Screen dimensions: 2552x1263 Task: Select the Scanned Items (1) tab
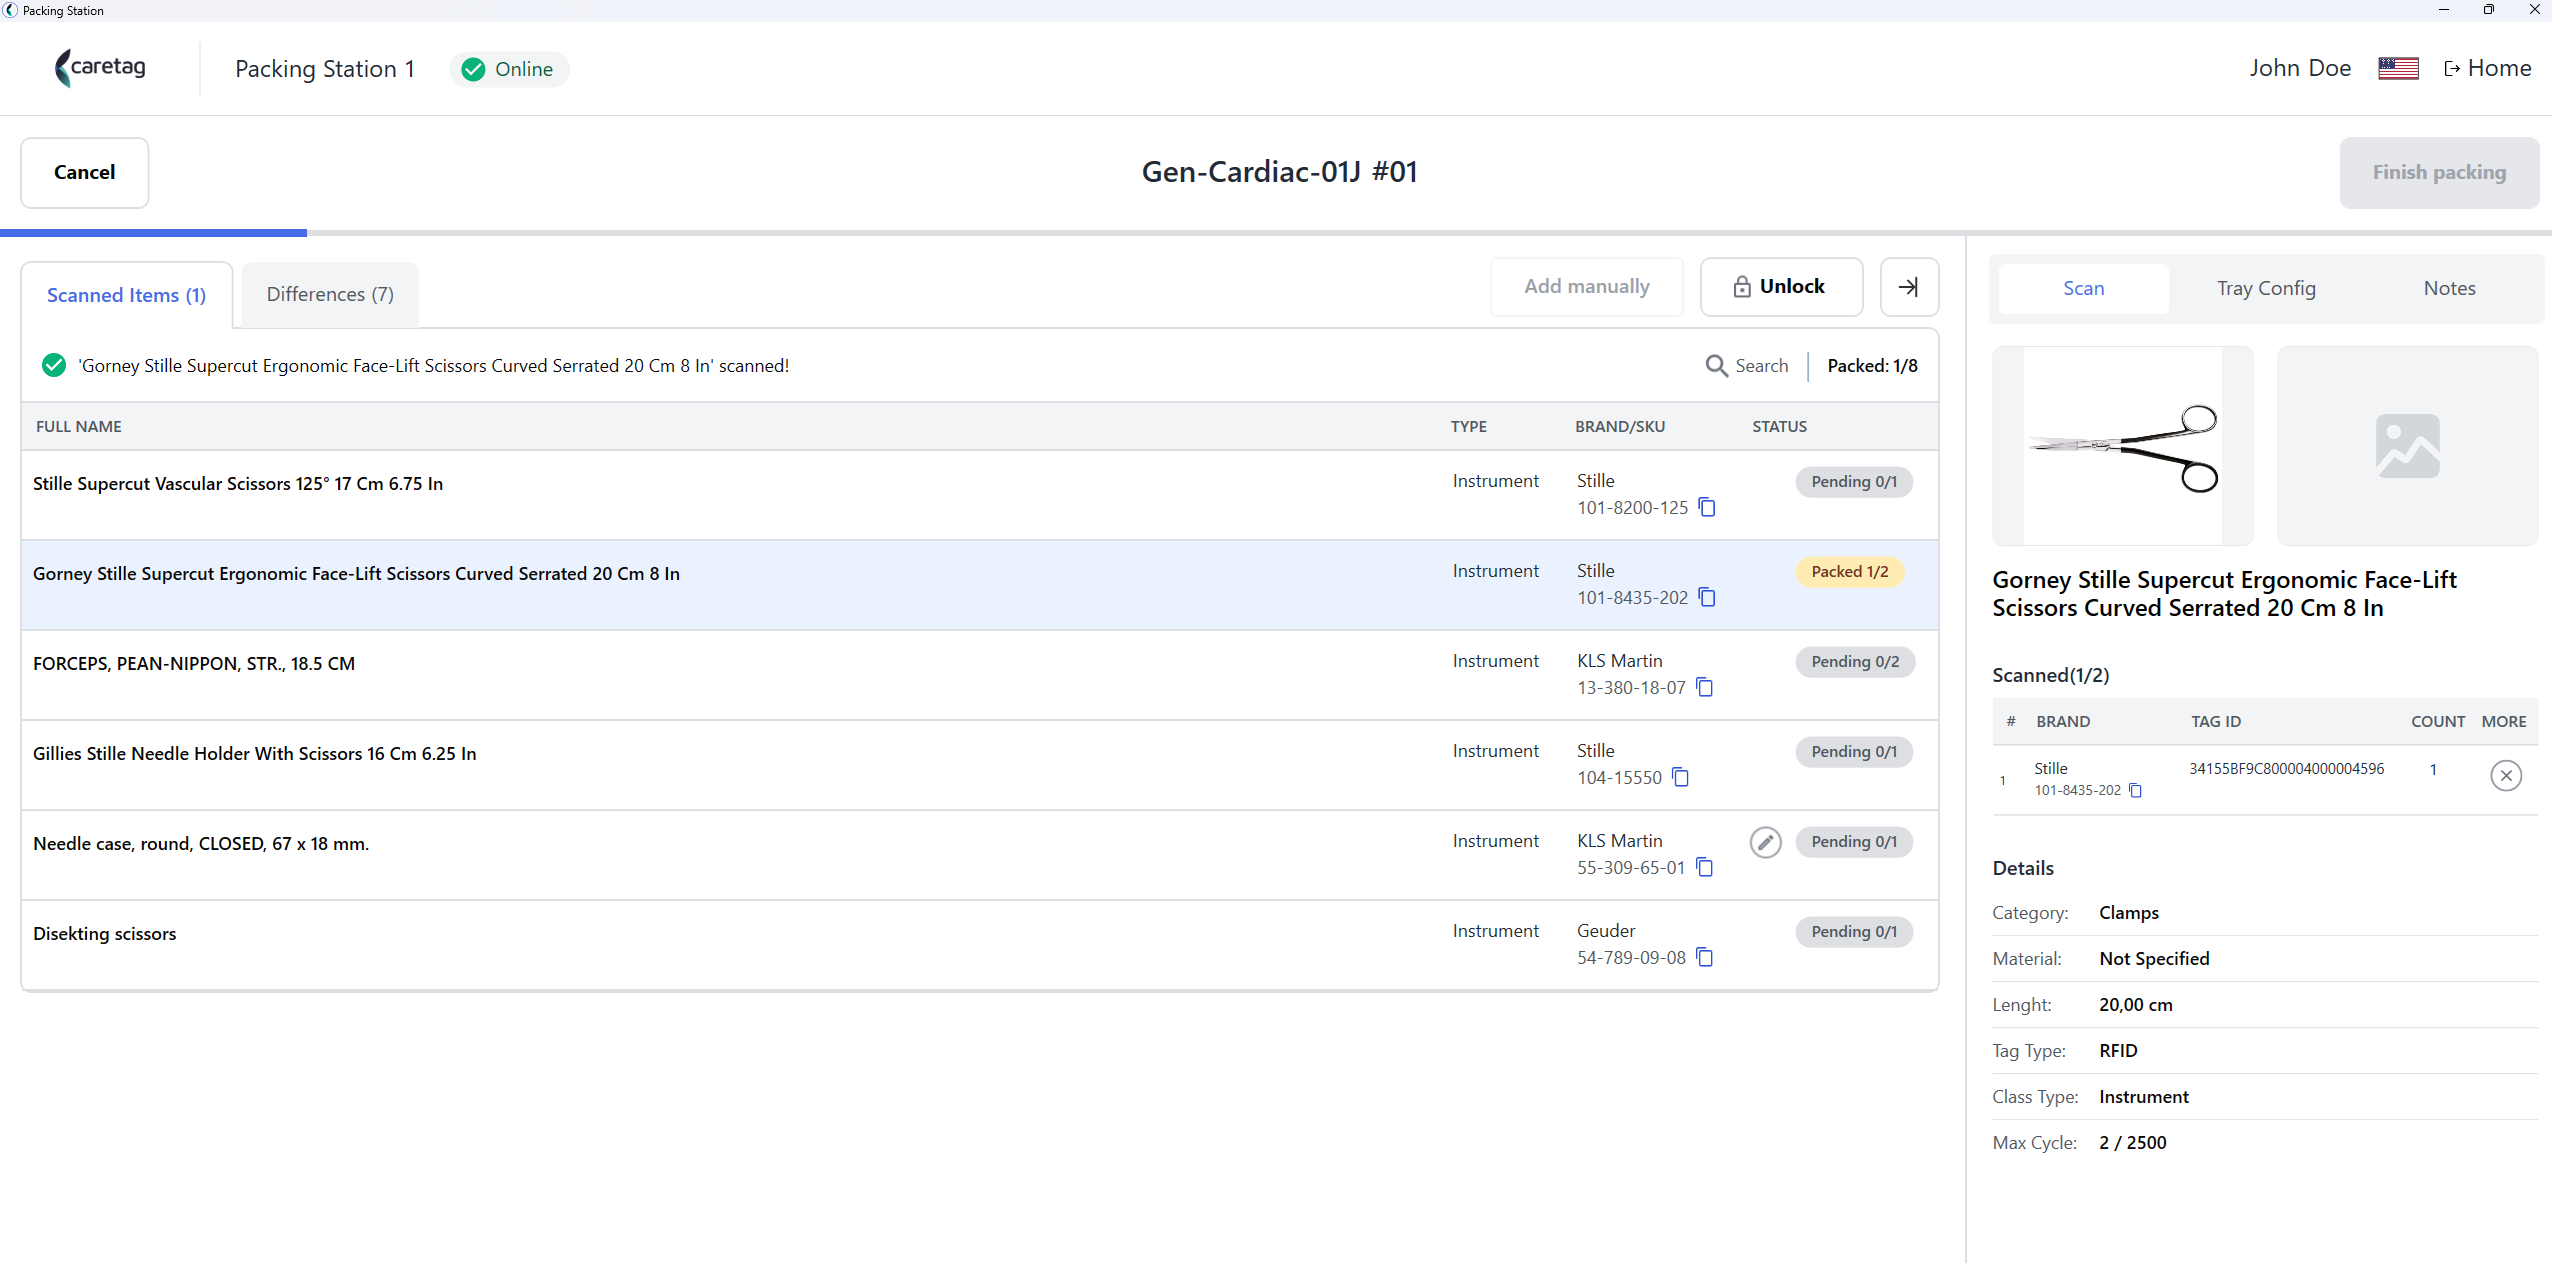pyautogui.click(x=127, y=295)
